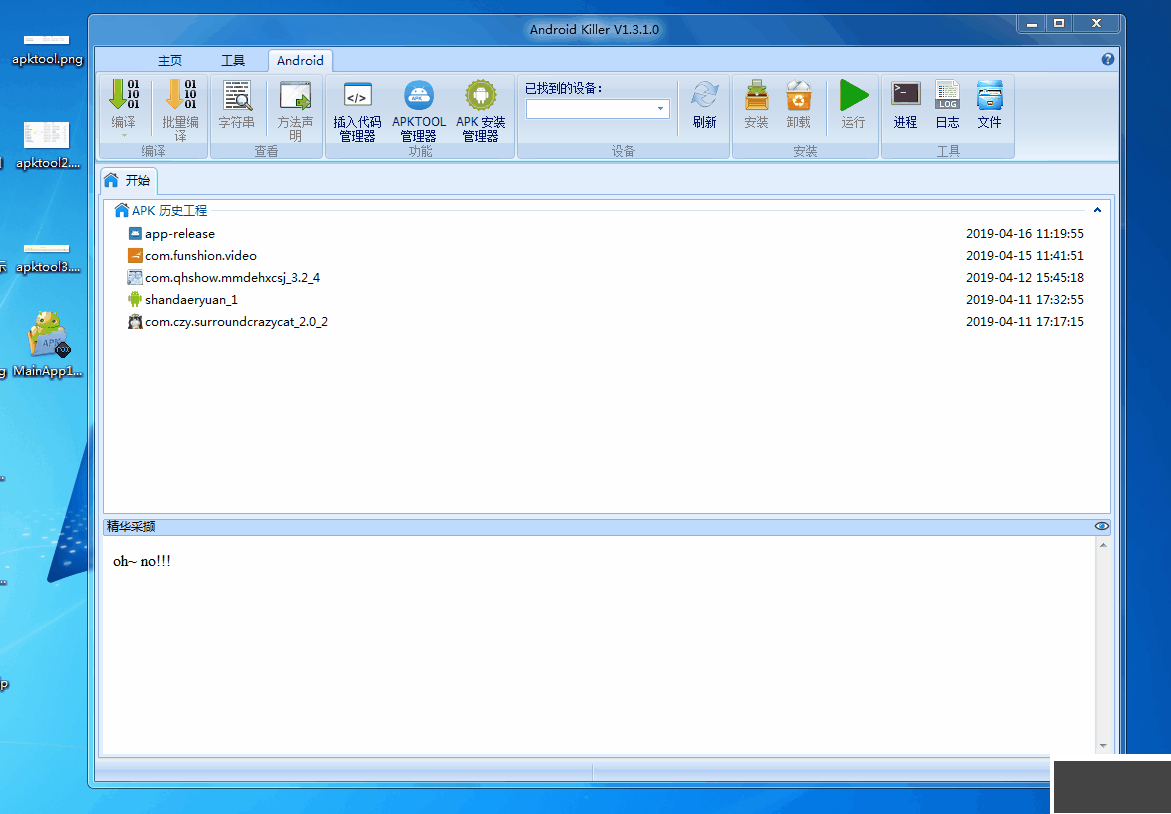Switch to the 主页 ribbon tab

point(170,61)
